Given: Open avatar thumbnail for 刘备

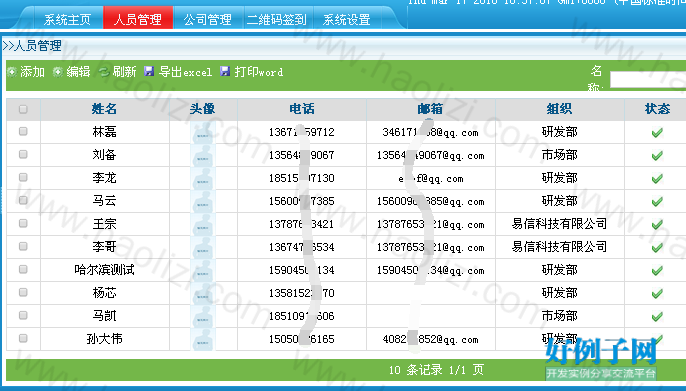Looking at the screenshot, I should 203,155.
